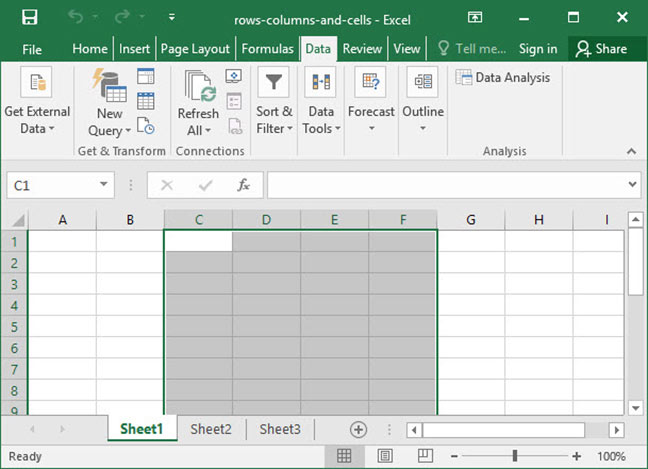Click inside the formula bar
648x469 pixels.
coord(446,185)
